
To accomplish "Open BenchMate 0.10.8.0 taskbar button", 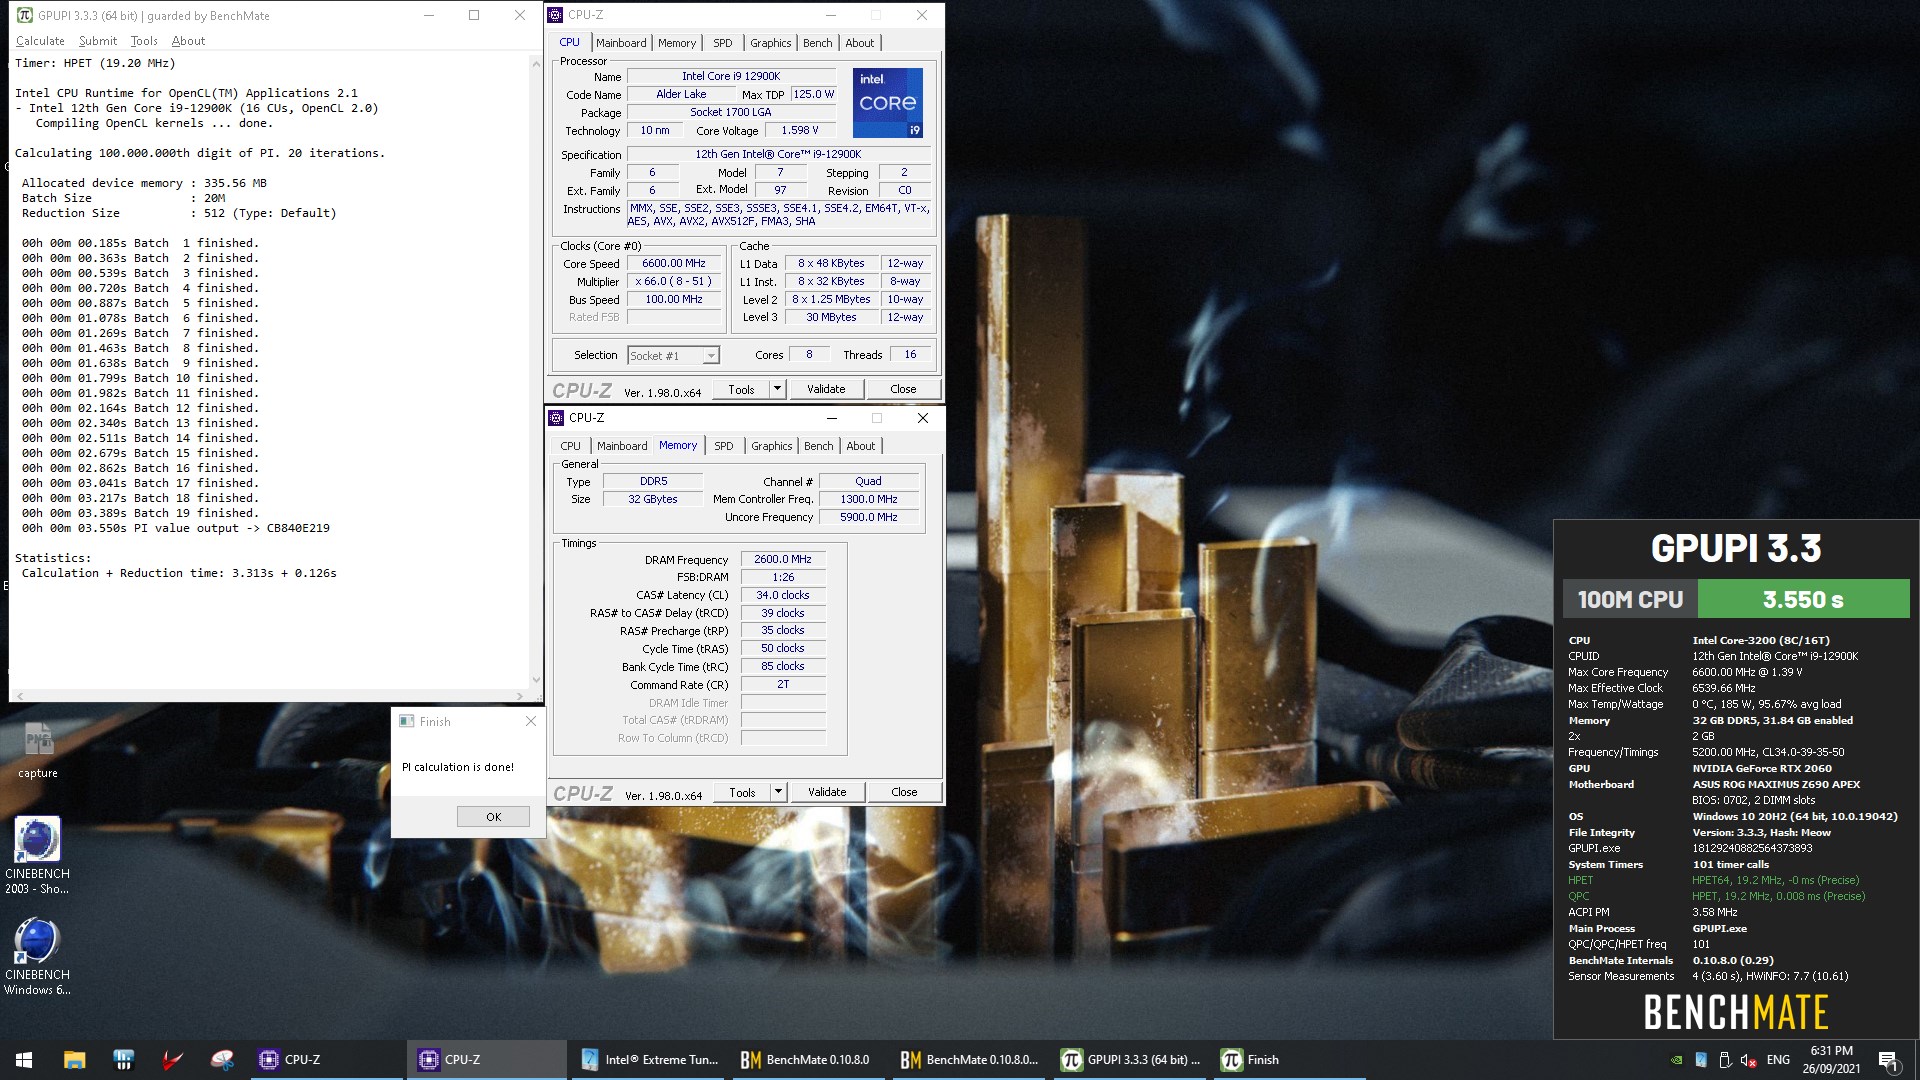I will 808,1060.
